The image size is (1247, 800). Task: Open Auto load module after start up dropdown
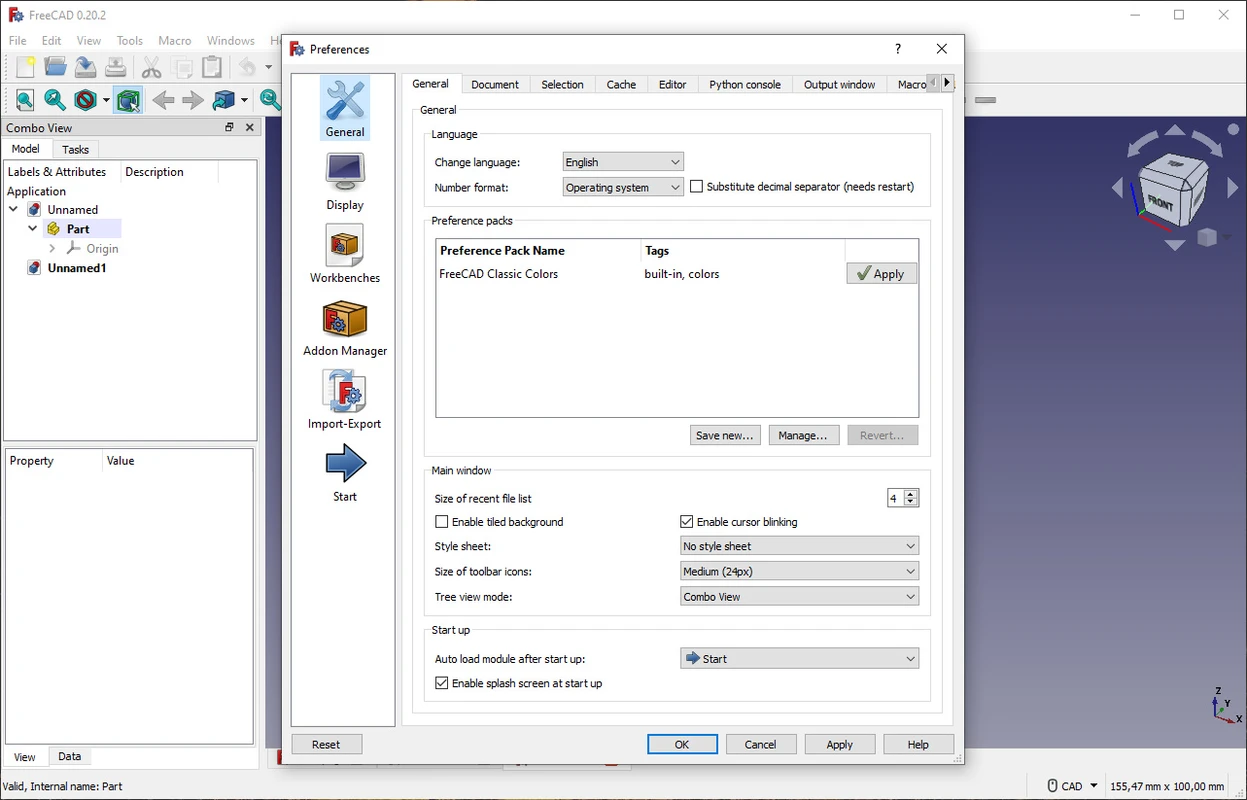pyautogui.click(x=799, y=658)
